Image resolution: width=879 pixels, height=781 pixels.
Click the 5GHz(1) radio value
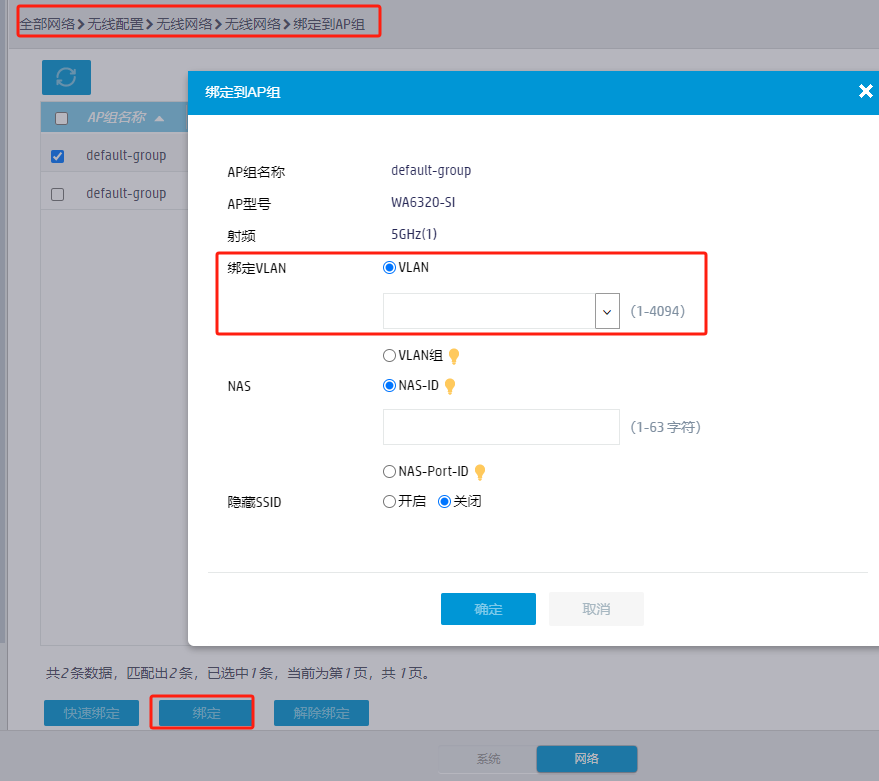[414, 234]
